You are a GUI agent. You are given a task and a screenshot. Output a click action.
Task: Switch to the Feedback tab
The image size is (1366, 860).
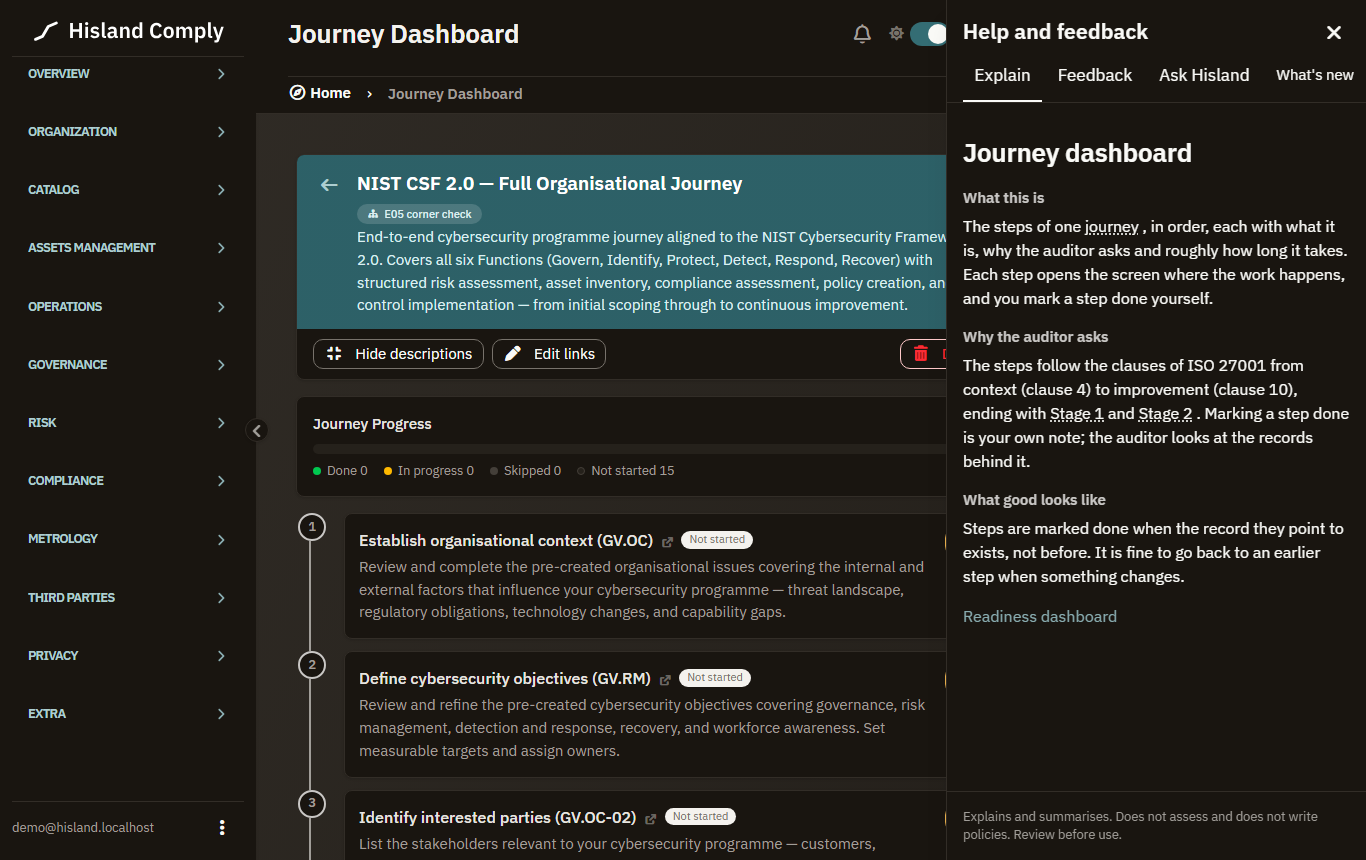coord(1095,75)
